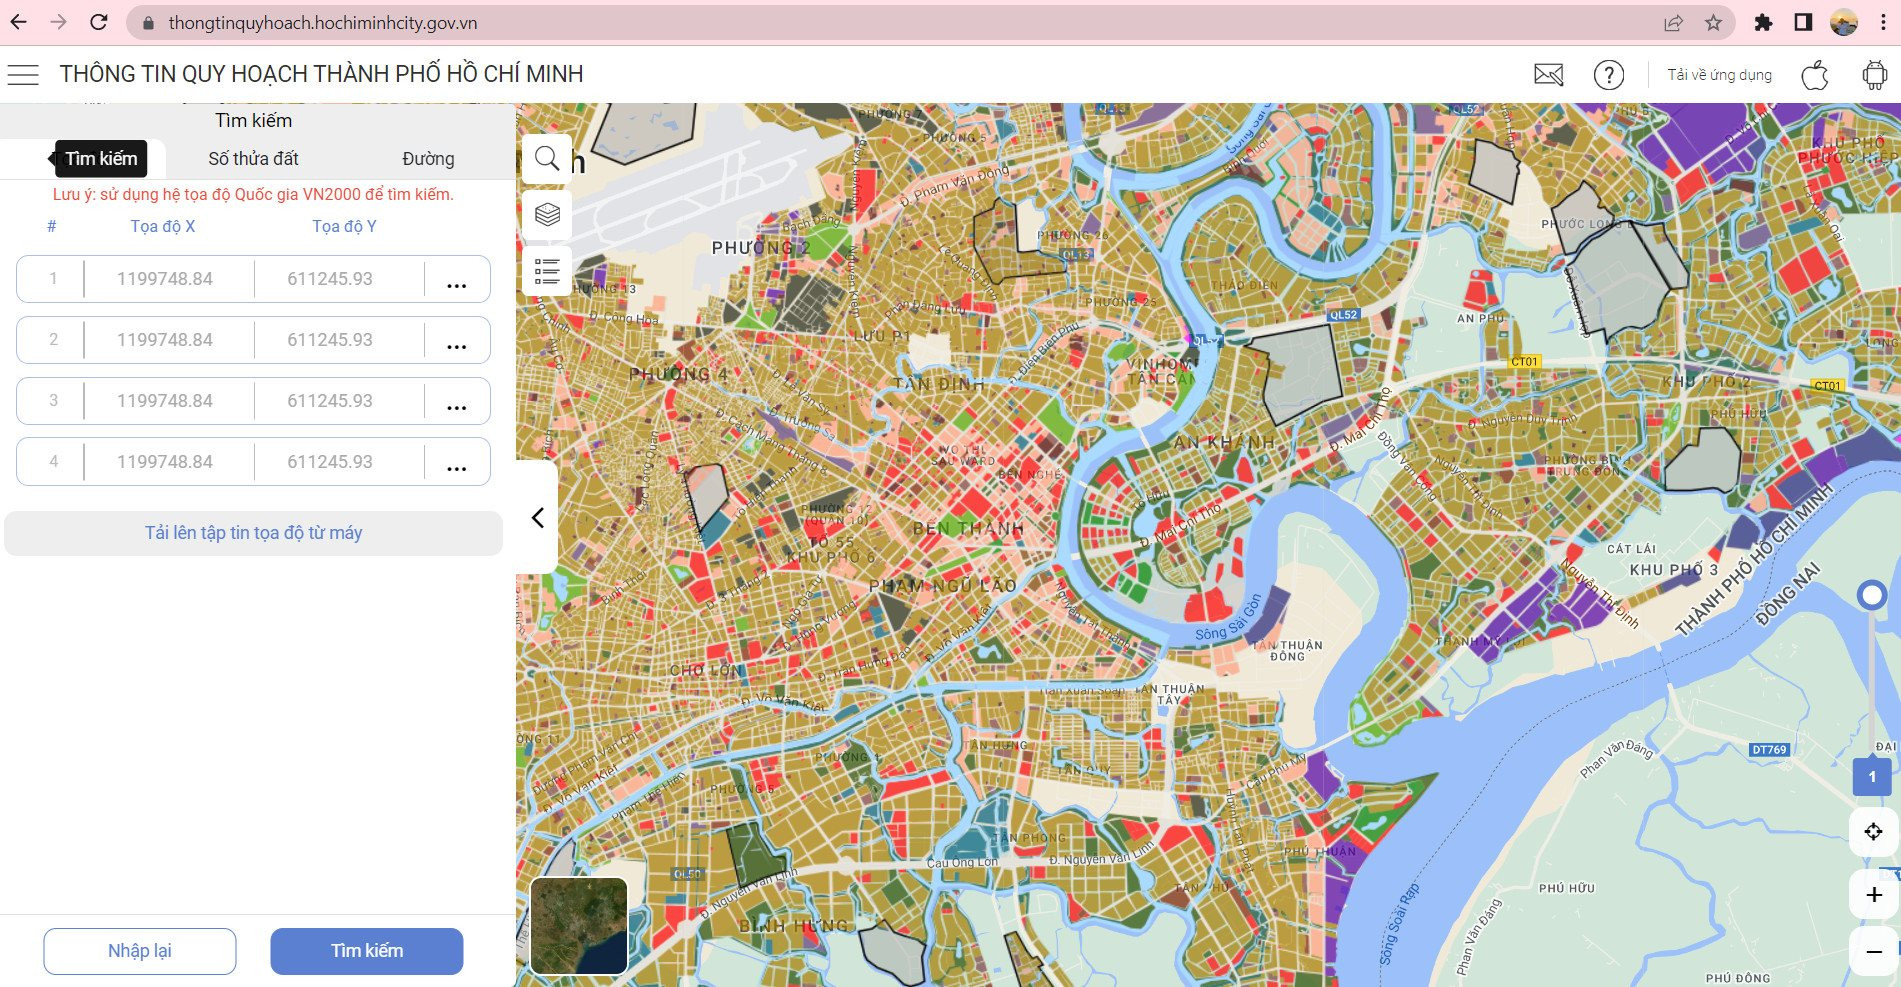Open options for coordinate row 1
The image size is (1901, 987).
(457, 279)
